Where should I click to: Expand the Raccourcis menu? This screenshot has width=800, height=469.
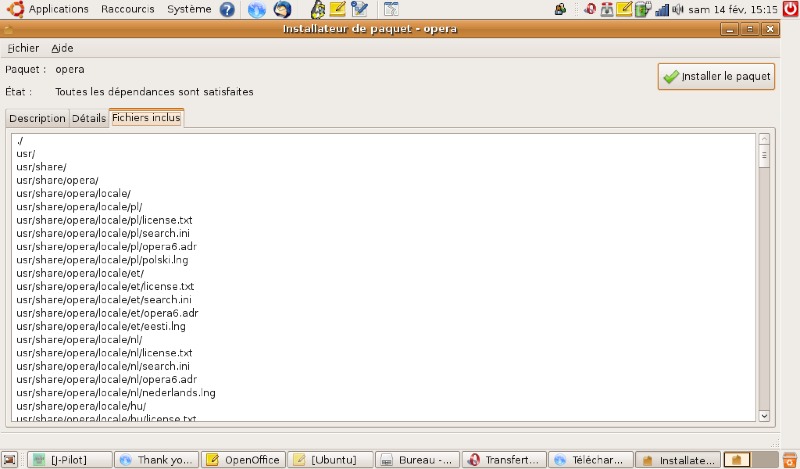[127, 10]
